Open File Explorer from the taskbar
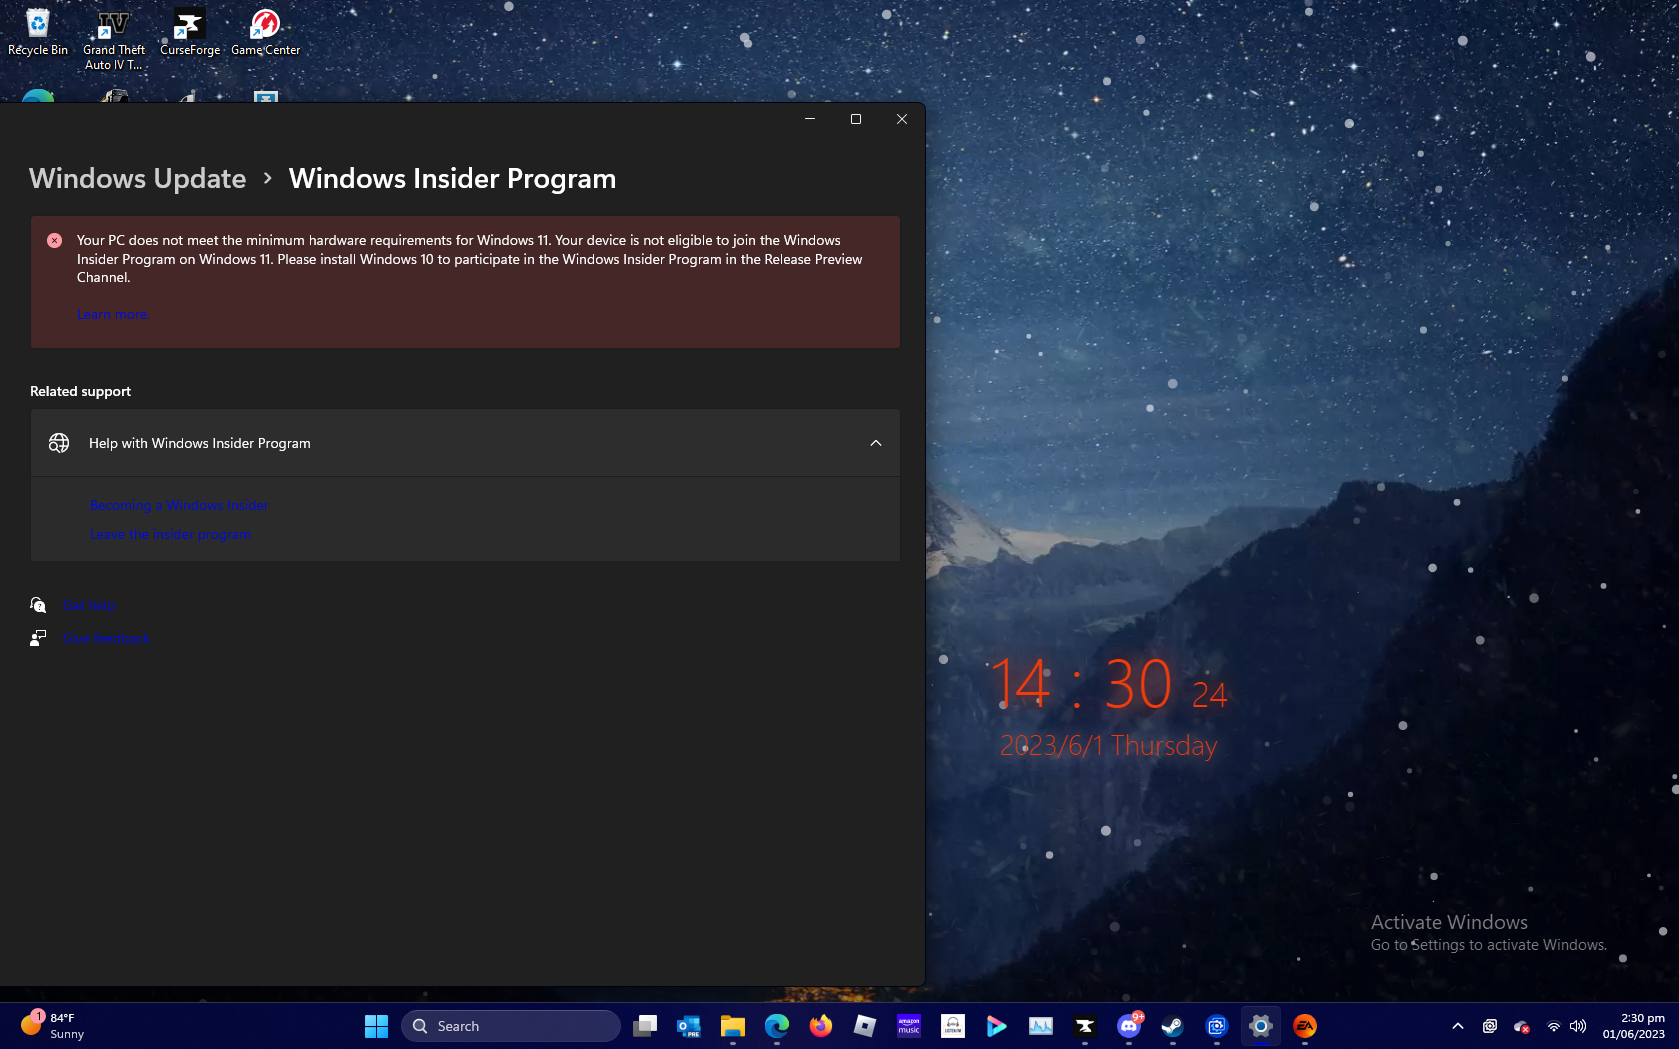This screenshot has width=1679, height=1049. [733, 1025]
